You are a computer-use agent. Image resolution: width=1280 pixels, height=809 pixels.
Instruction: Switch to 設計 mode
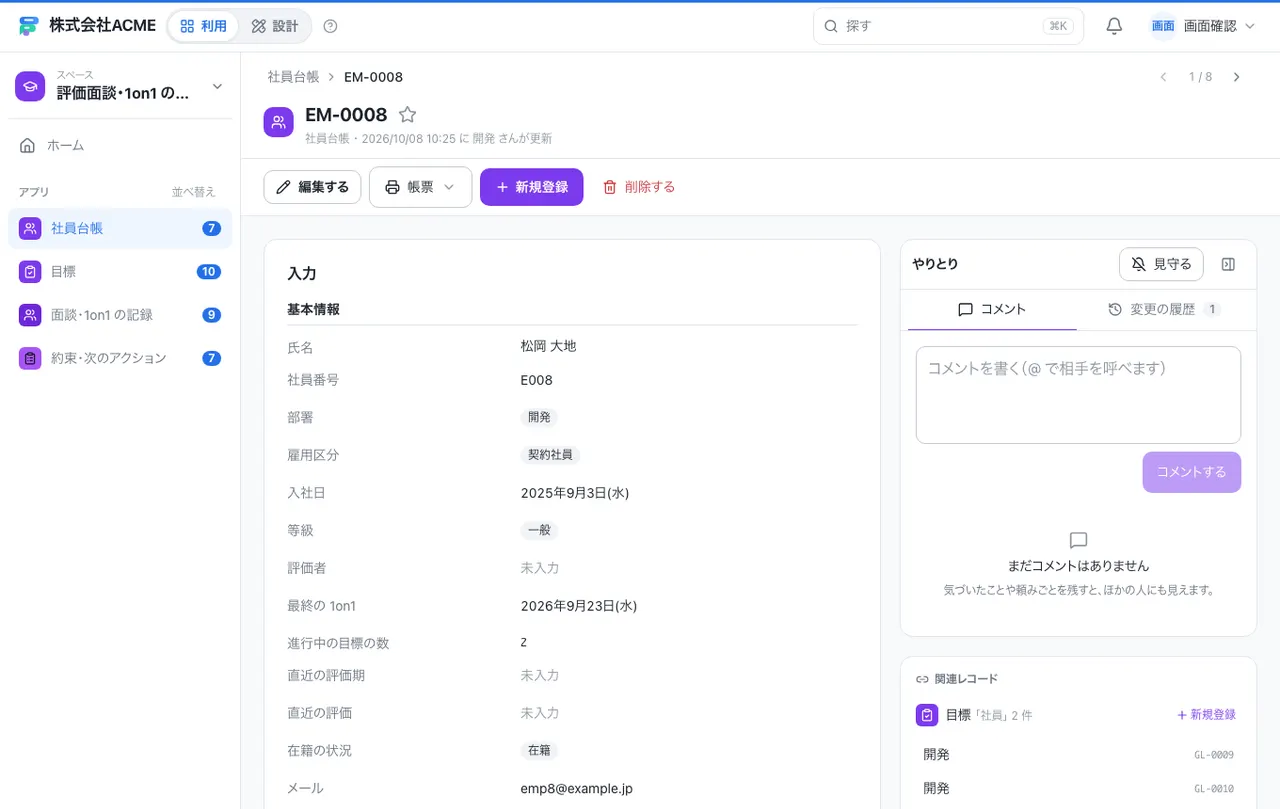click(x=275, y=26)
